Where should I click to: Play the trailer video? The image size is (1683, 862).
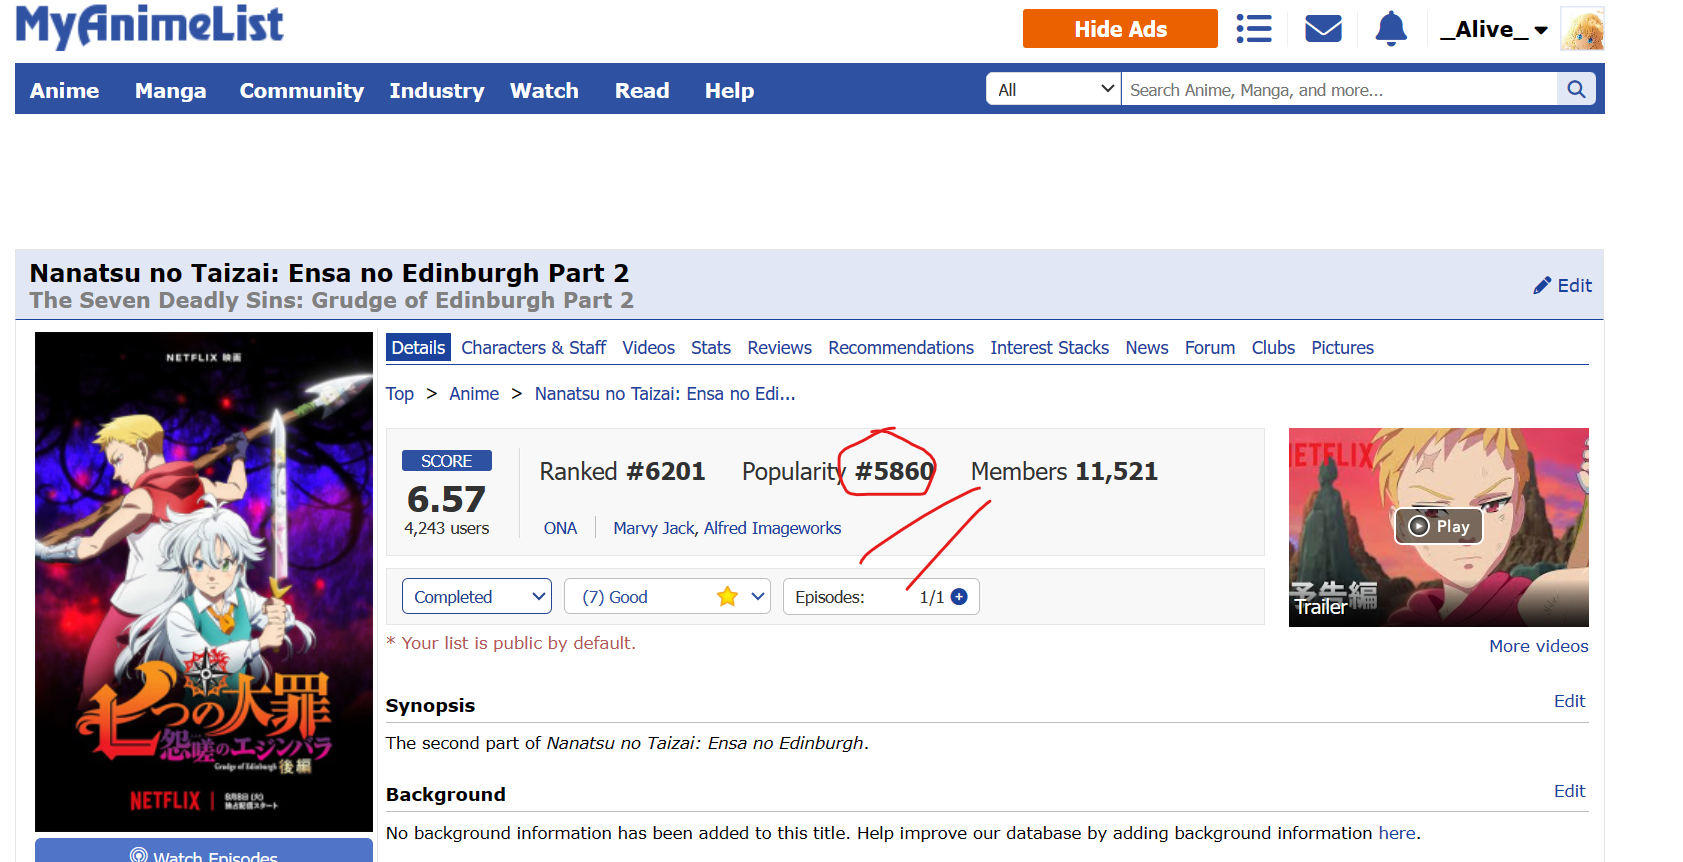pyautogui.click(x=1438, y=527)
